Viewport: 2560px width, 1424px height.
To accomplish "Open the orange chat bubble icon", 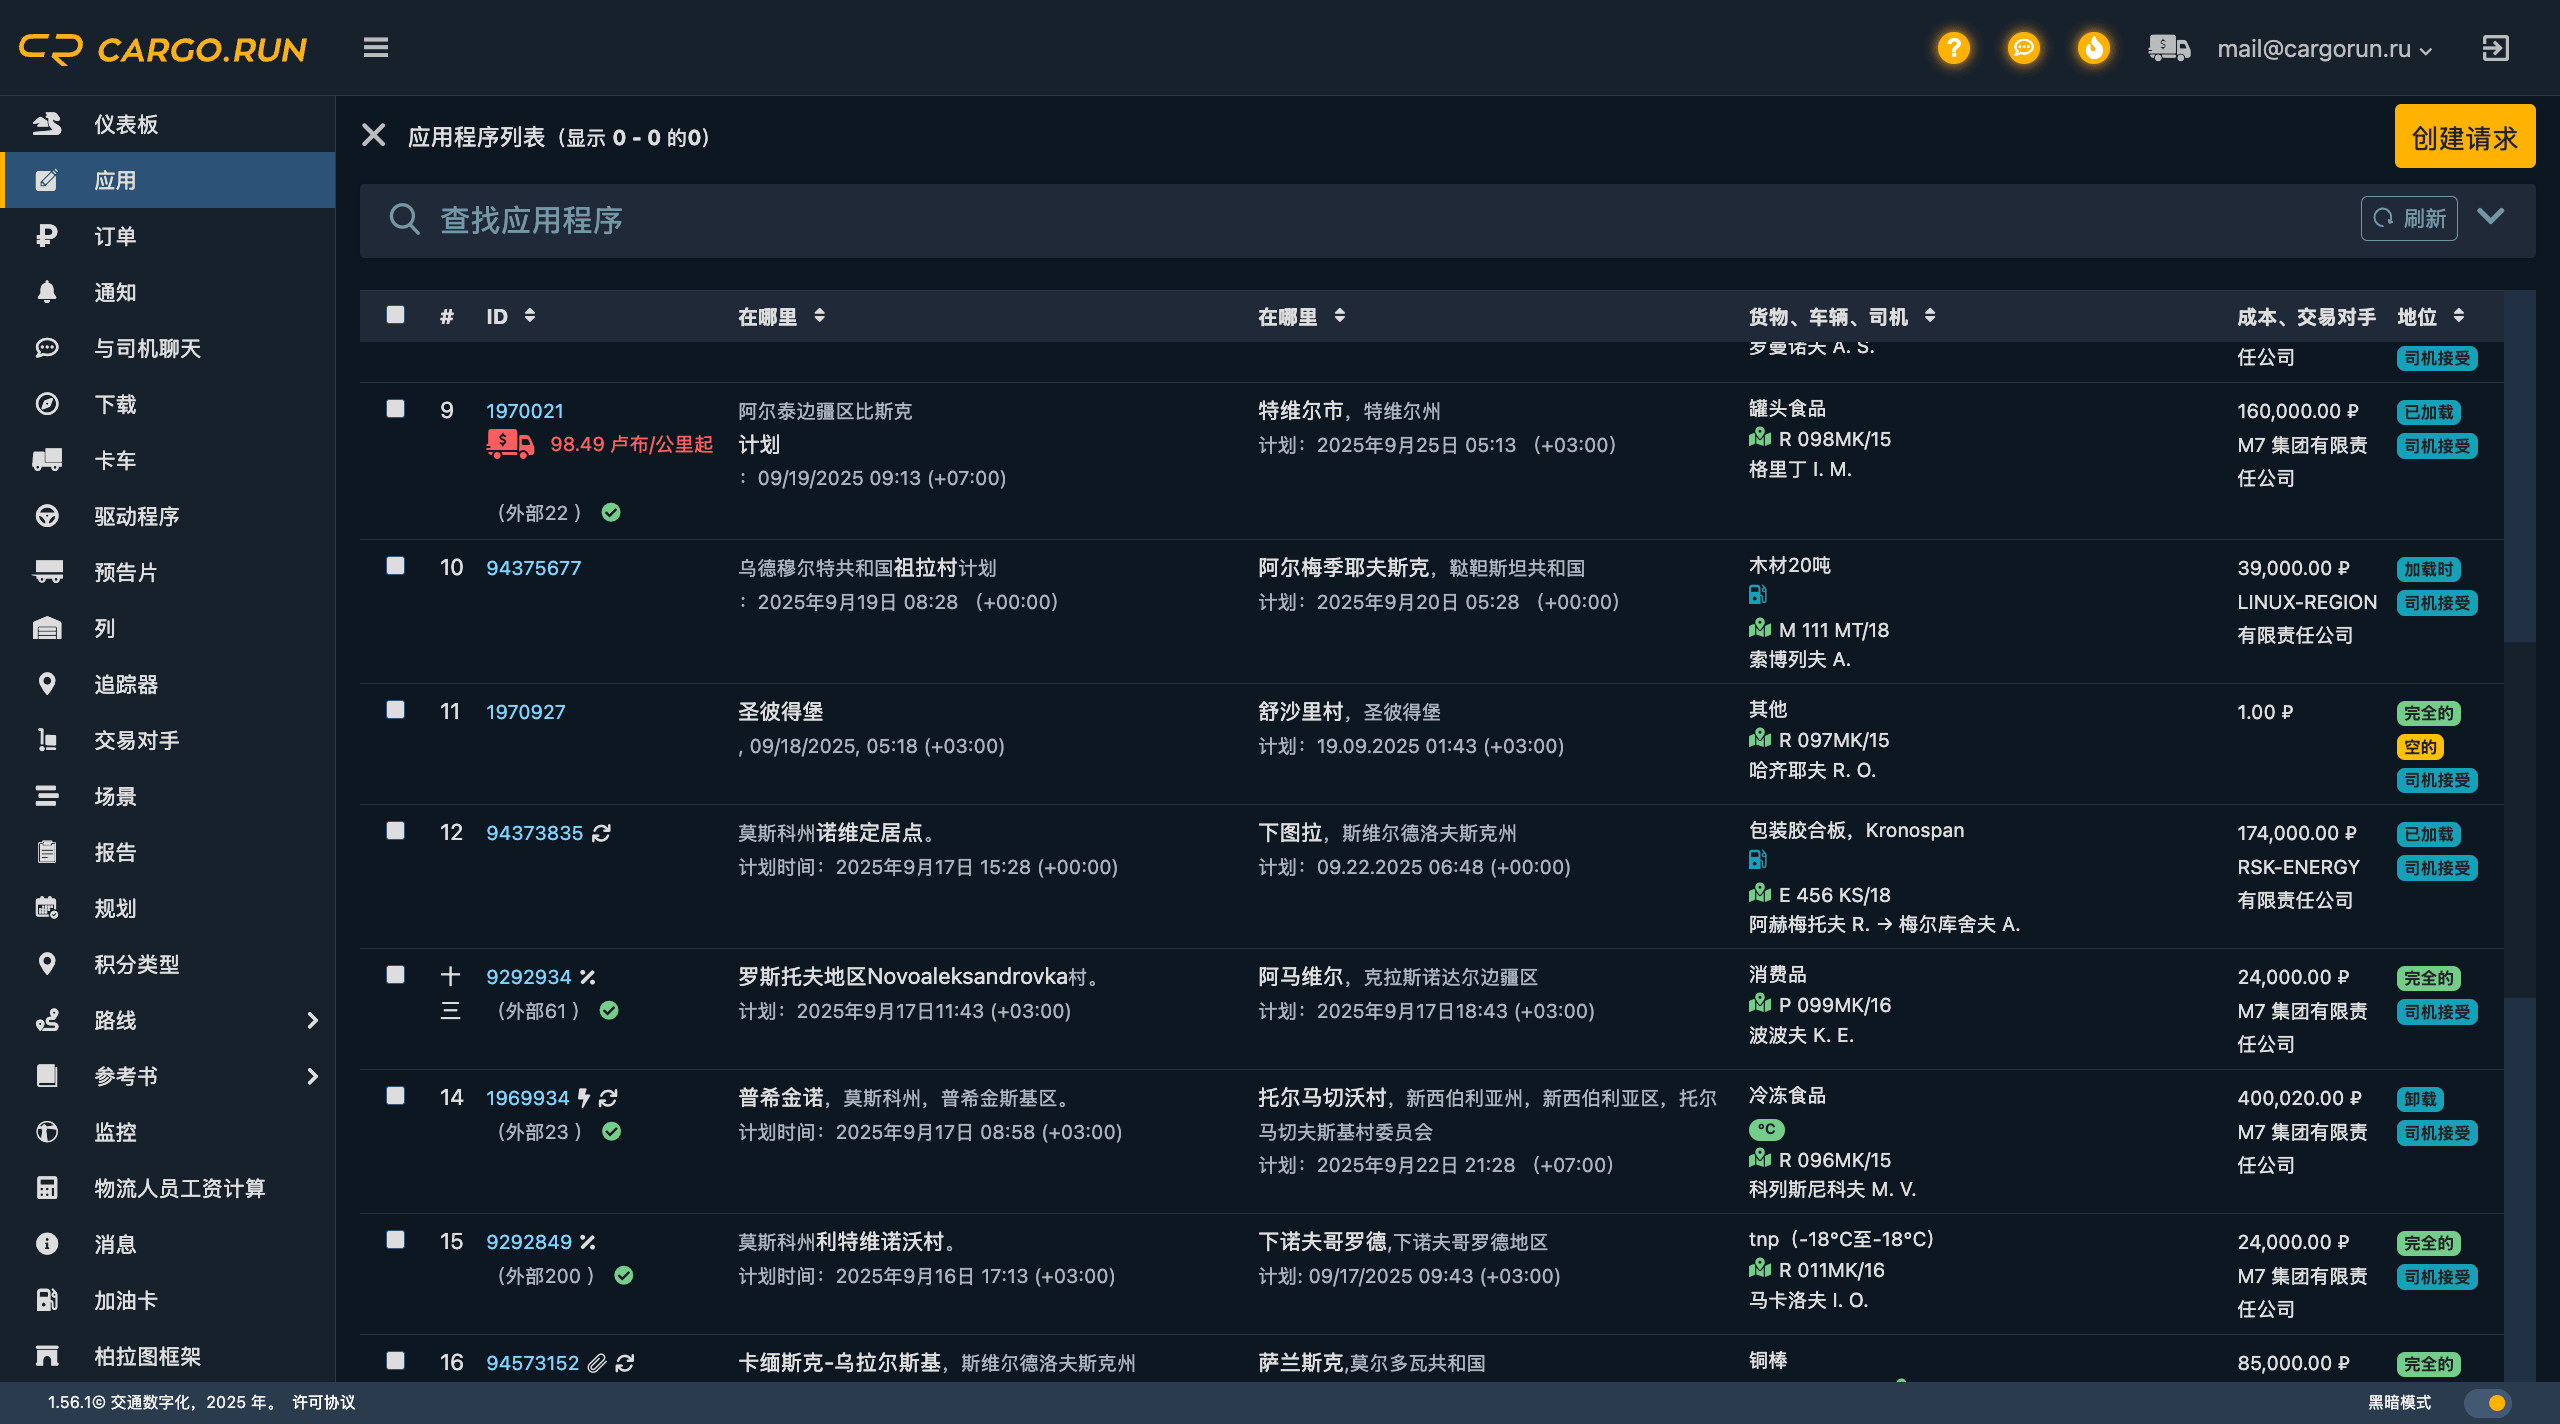I will point(2023,48).
